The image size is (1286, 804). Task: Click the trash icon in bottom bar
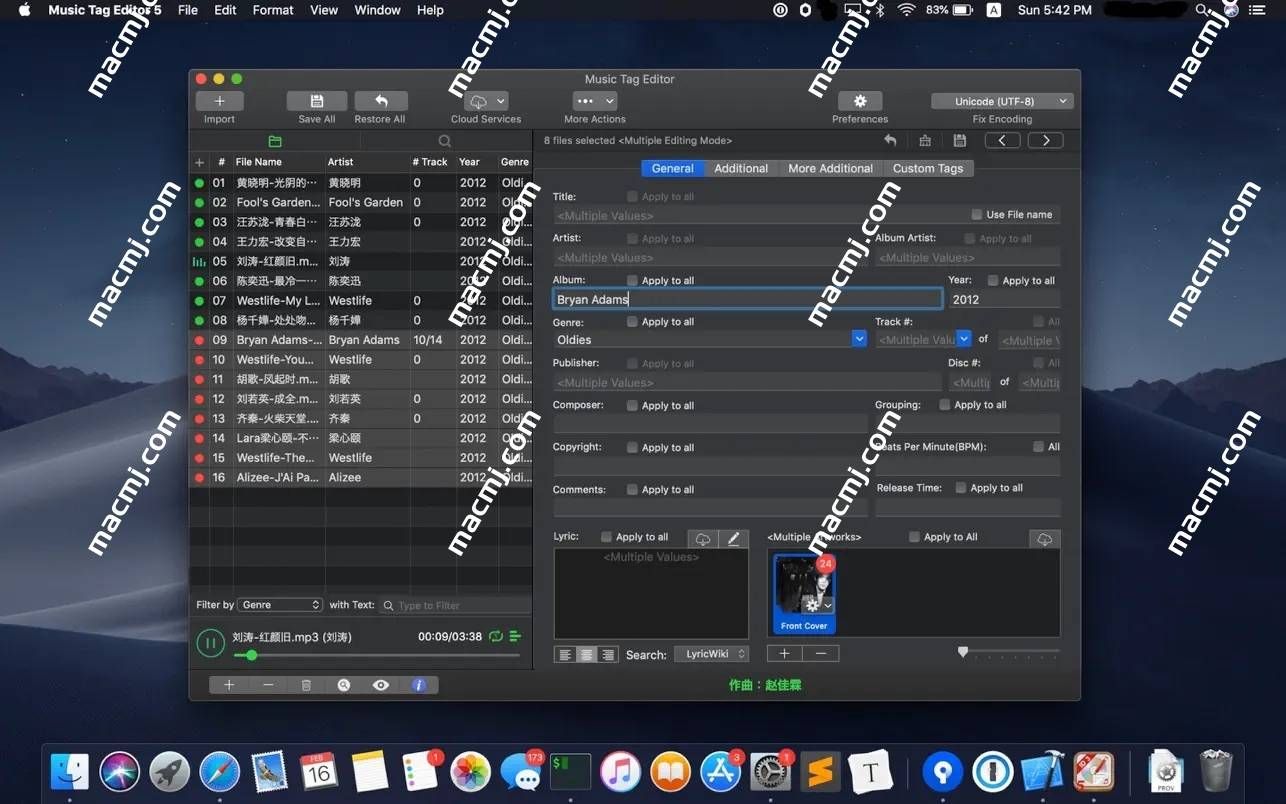(306, 685)
